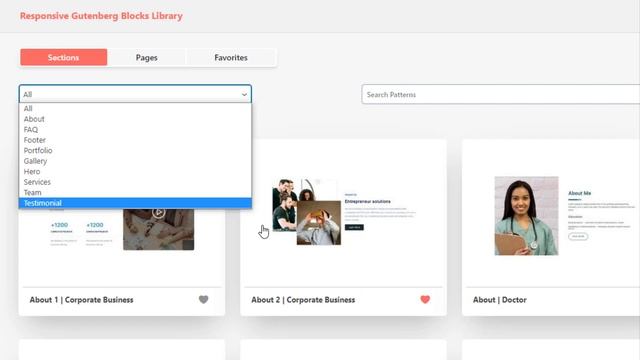Screen dimensions: 640x360
Task: Choose About in the category list
Action: click(135, 119)
